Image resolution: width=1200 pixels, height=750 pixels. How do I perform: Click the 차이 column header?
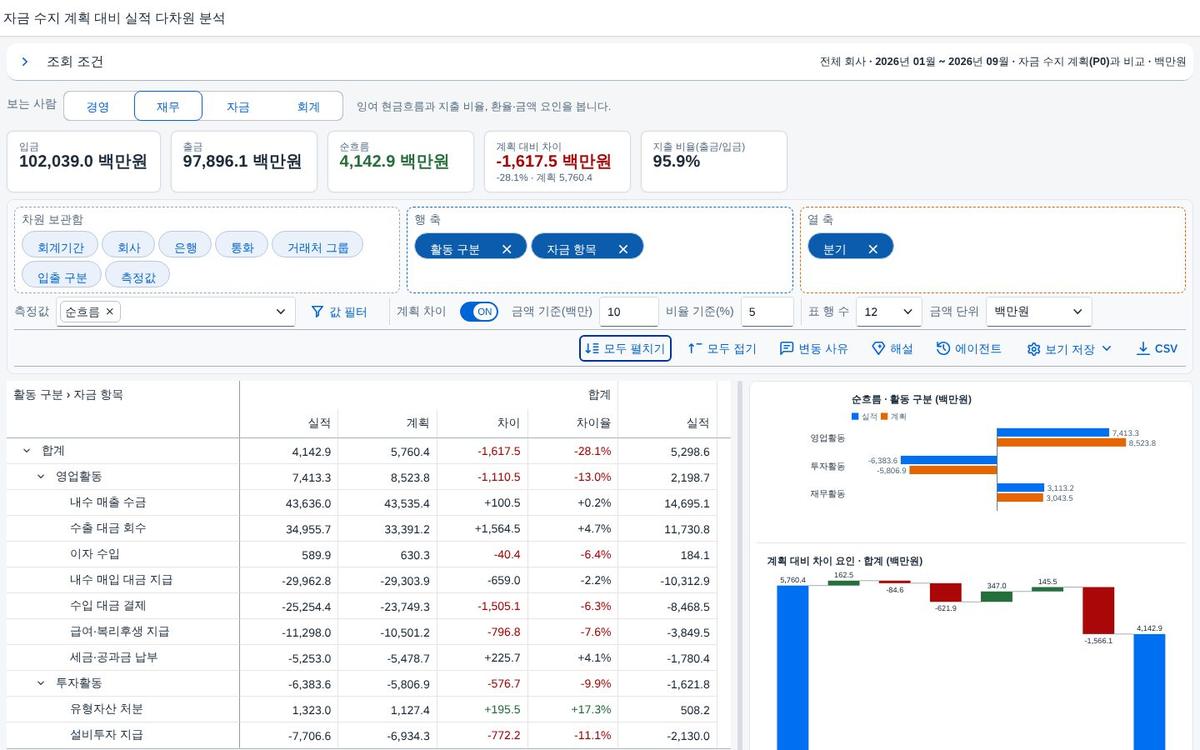[x=481, y=423]
